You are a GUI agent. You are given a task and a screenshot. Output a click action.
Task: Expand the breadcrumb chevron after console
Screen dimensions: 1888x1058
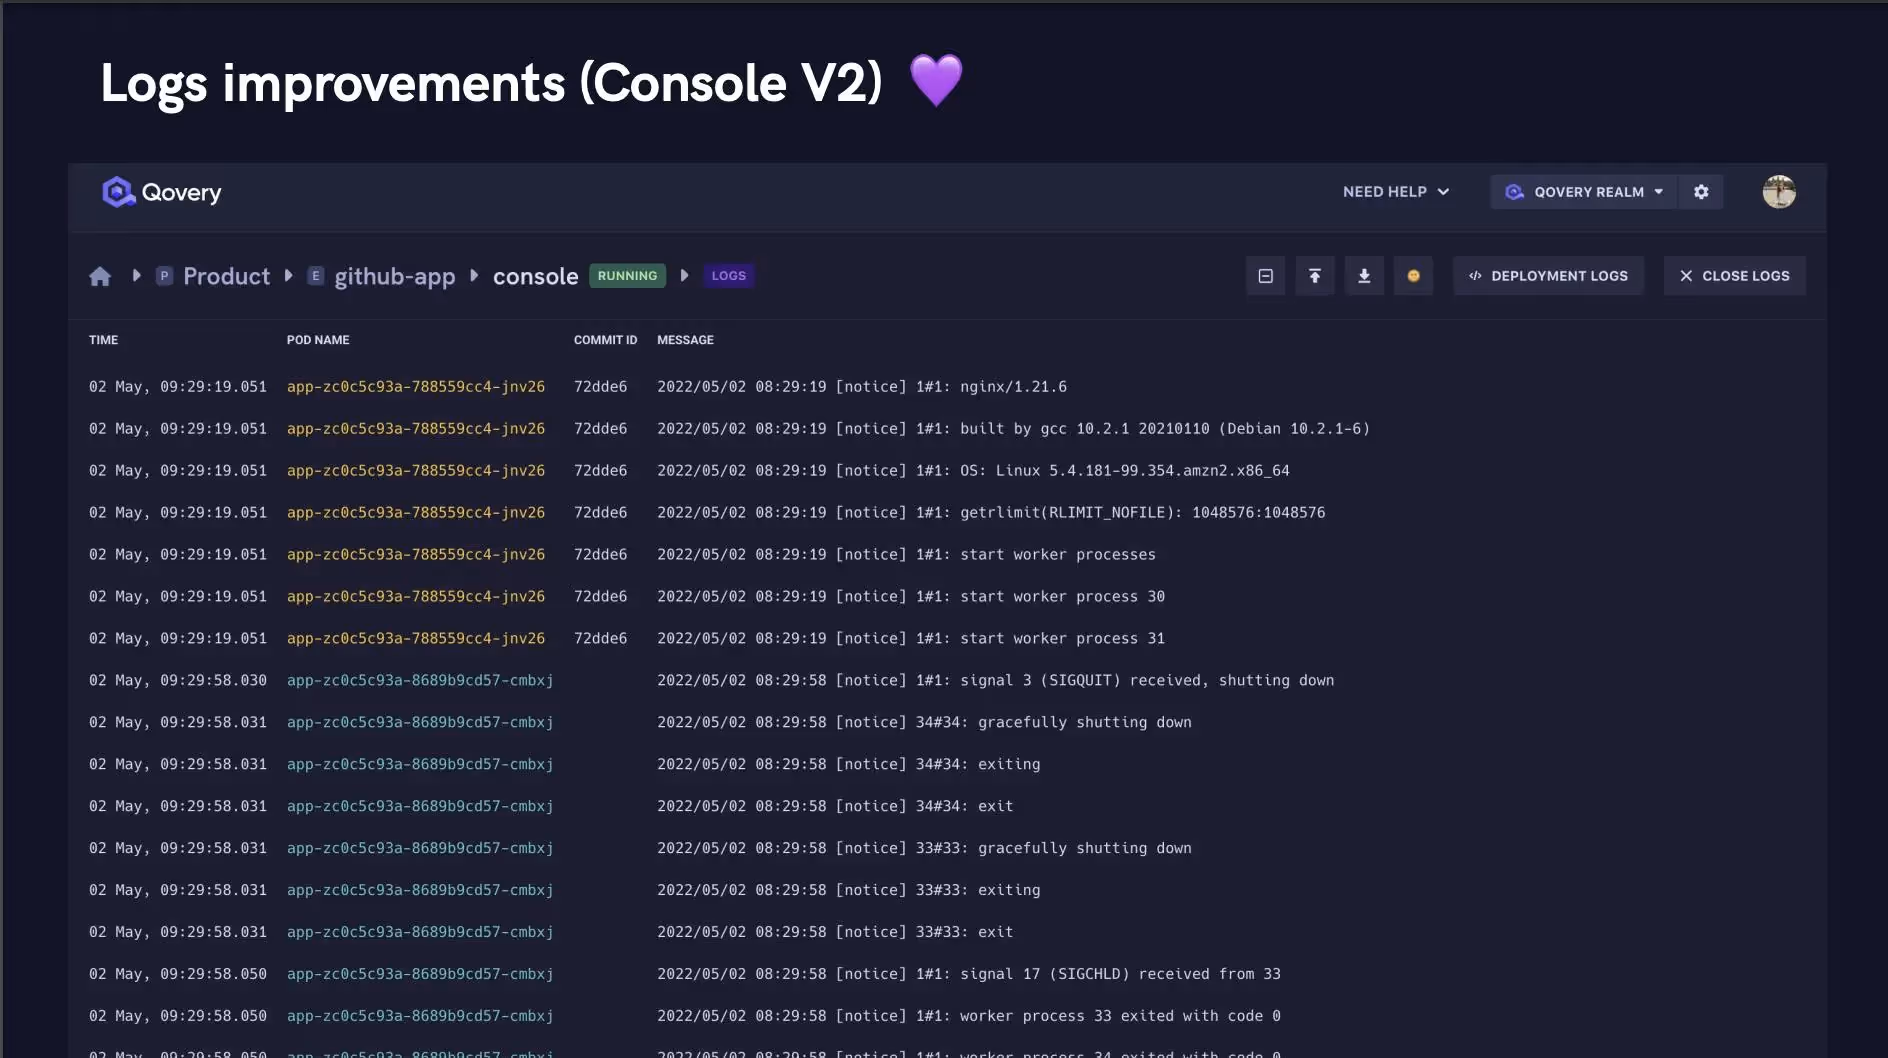point(684,276)
